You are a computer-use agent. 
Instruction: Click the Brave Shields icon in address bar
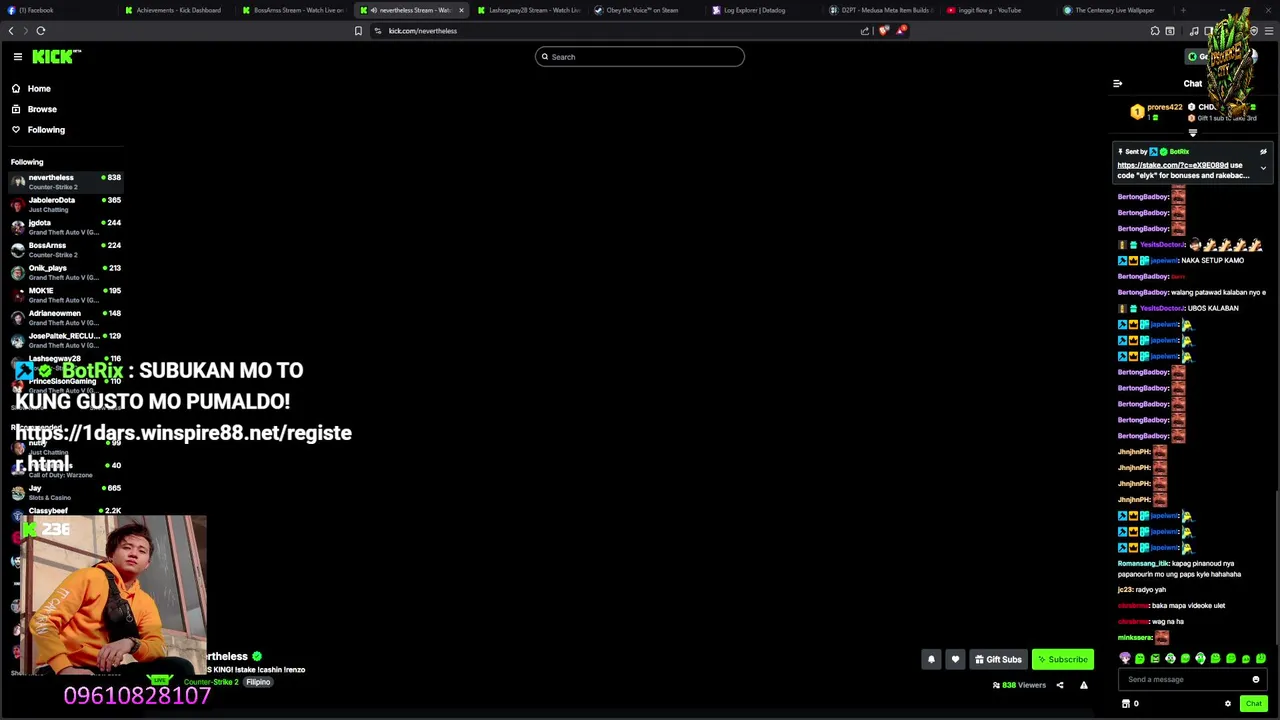coord(884,31)
